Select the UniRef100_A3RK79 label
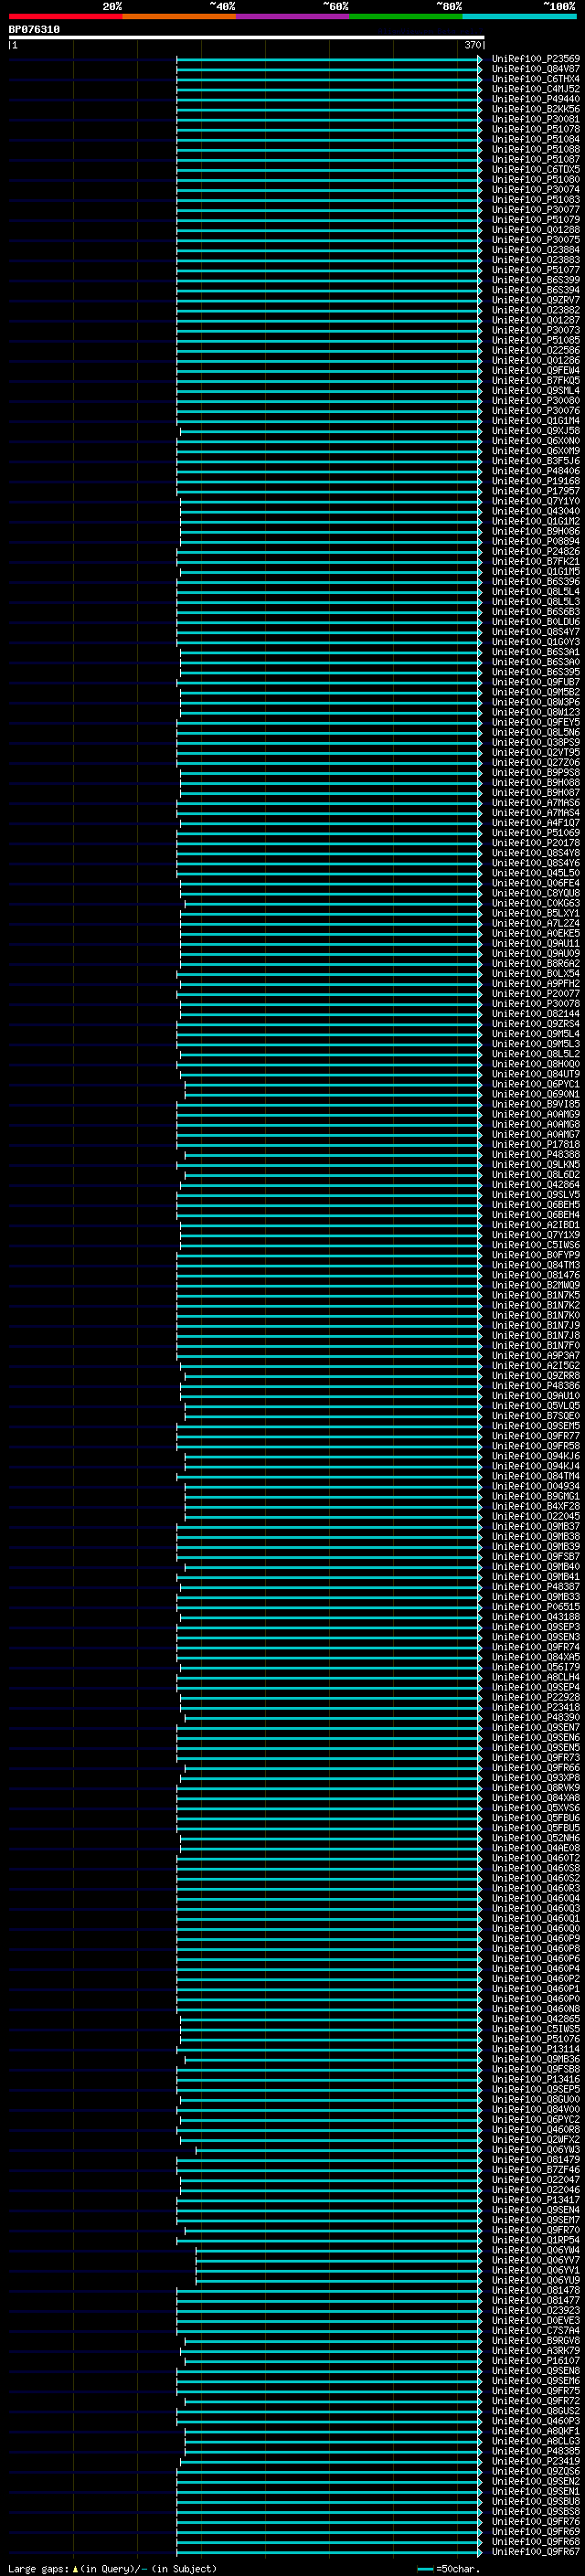The image size is (585, 2576). pos(536,2350)
